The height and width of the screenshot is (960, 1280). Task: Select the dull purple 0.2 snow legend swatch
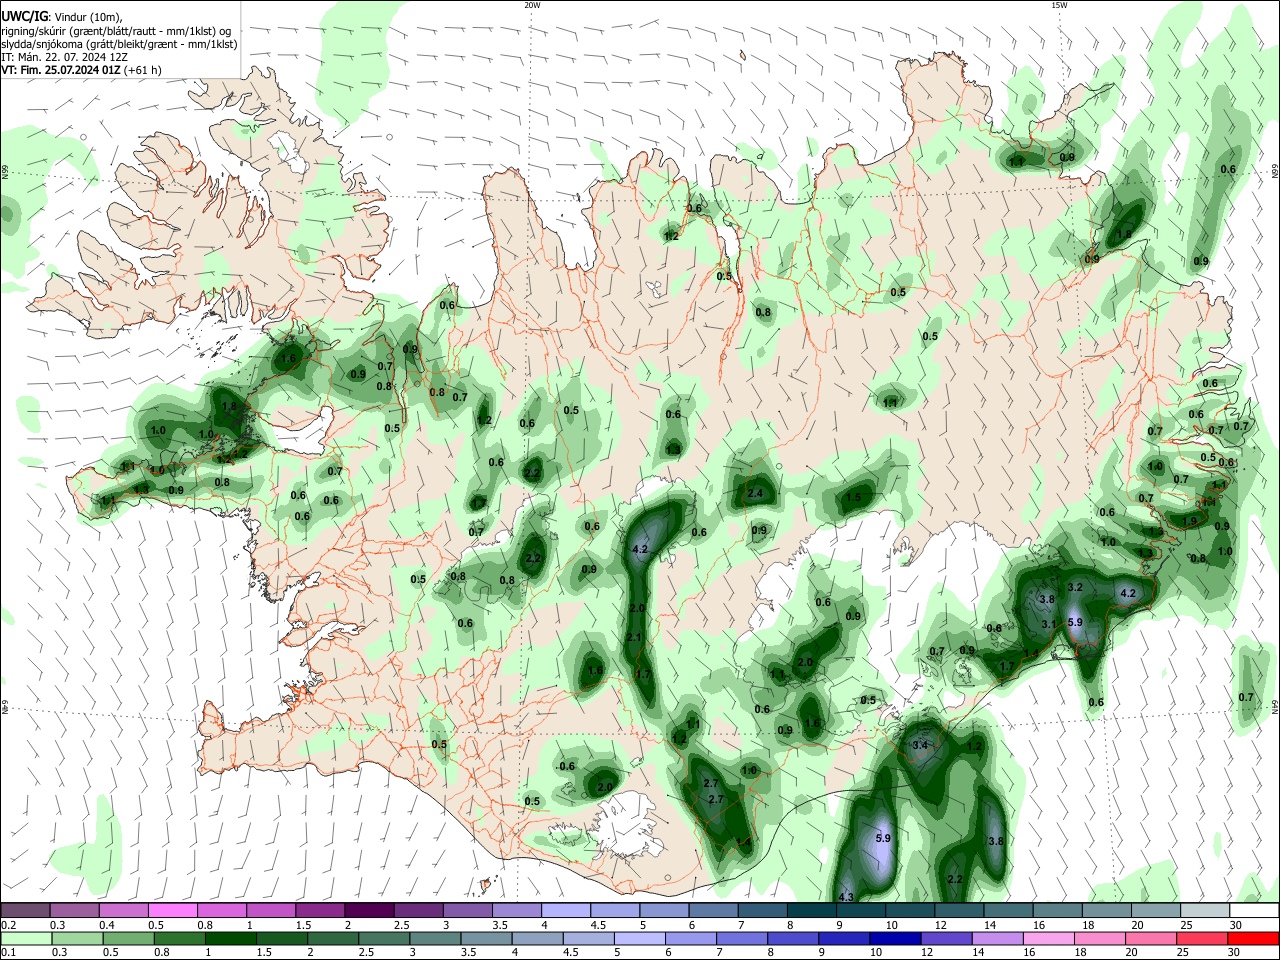(25, 910)
